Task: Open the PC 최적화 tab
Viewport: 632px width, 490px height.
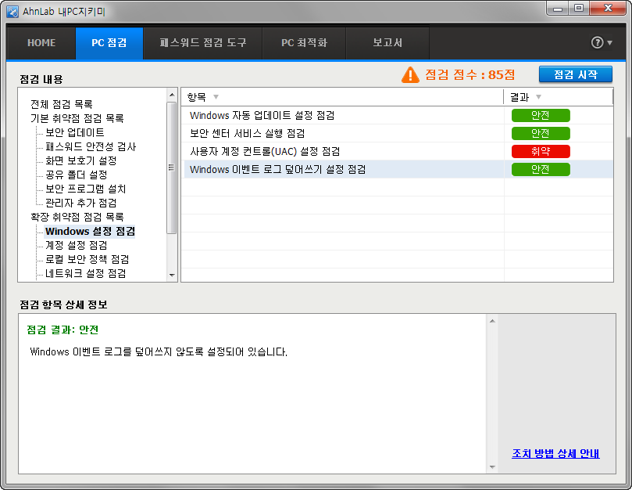Action: coord(304,43)
